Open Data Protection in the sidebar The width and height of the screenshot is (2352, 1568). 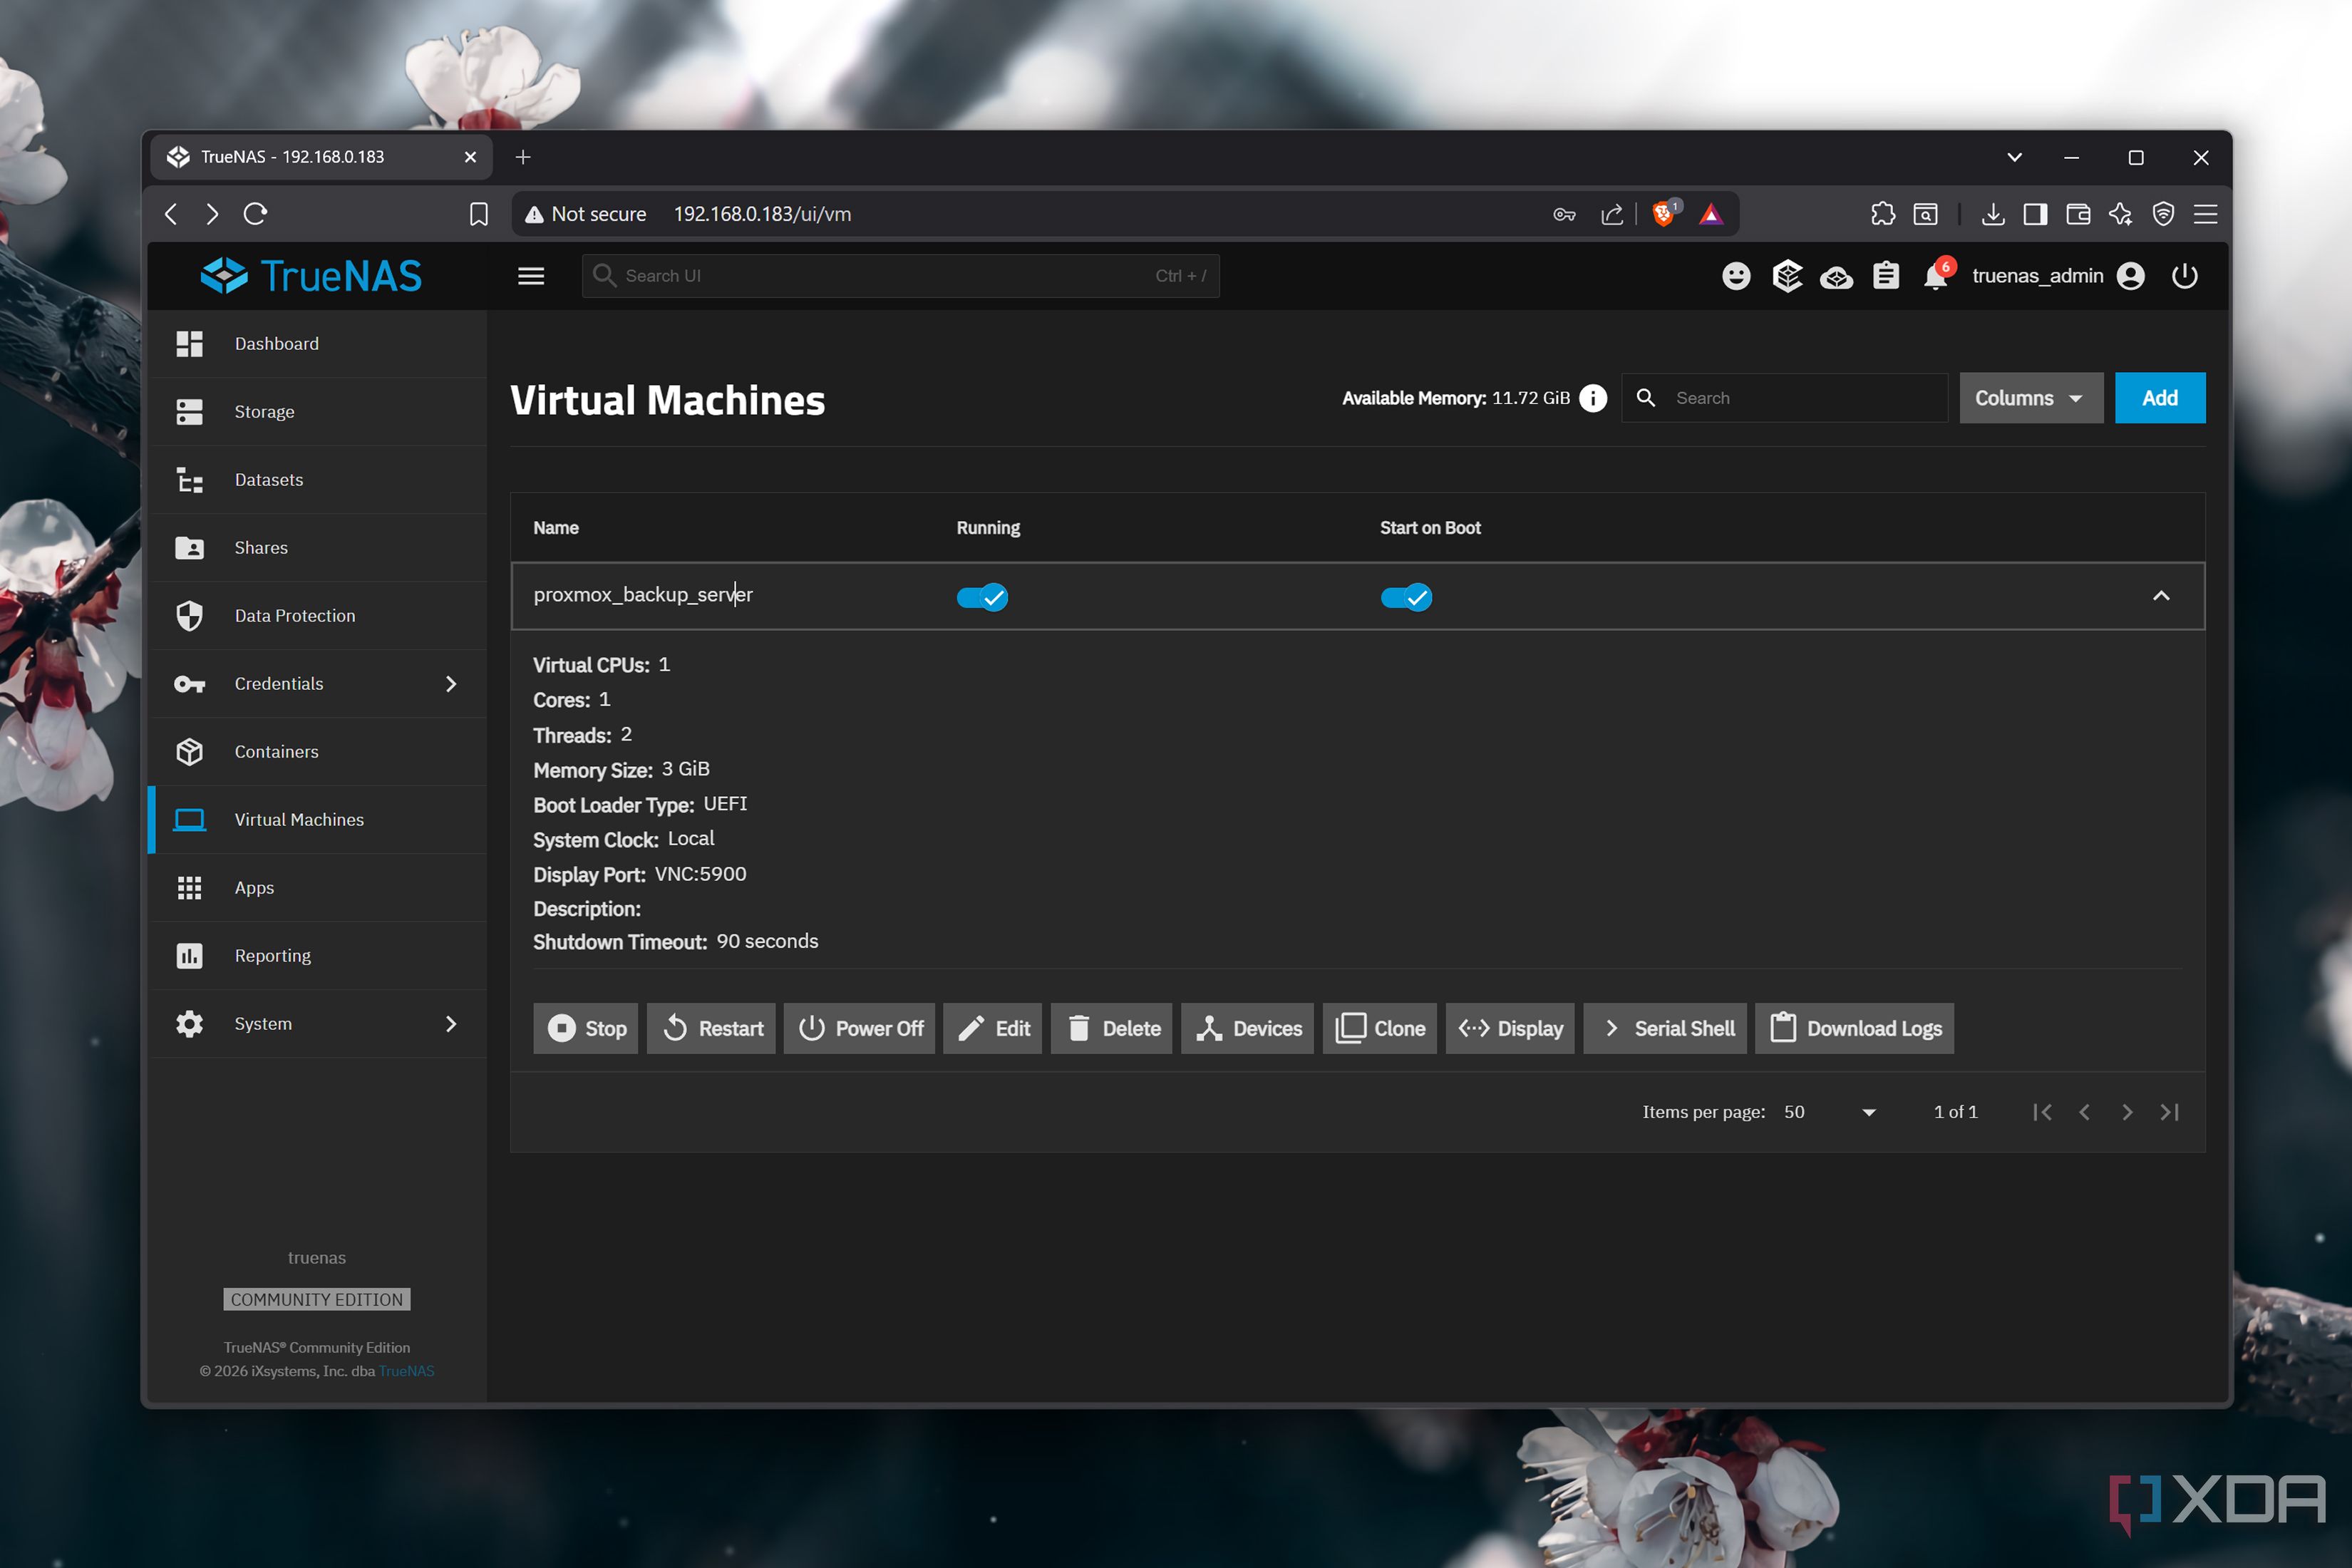click(x=318, y=616)
